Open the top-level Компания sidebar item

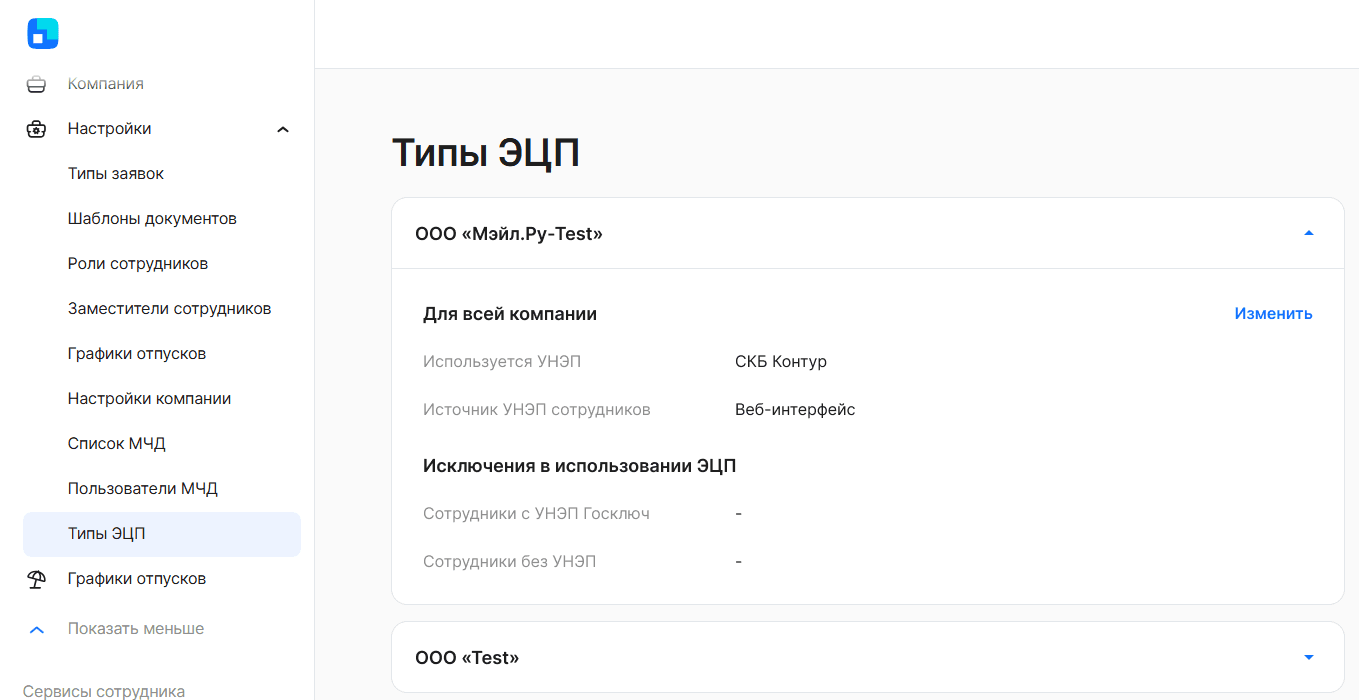(x=106, y=84)
